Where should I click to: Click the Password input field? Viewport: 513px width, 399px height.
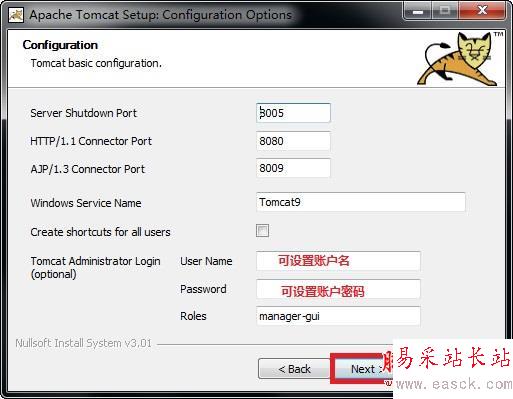[x=338, y=289]
